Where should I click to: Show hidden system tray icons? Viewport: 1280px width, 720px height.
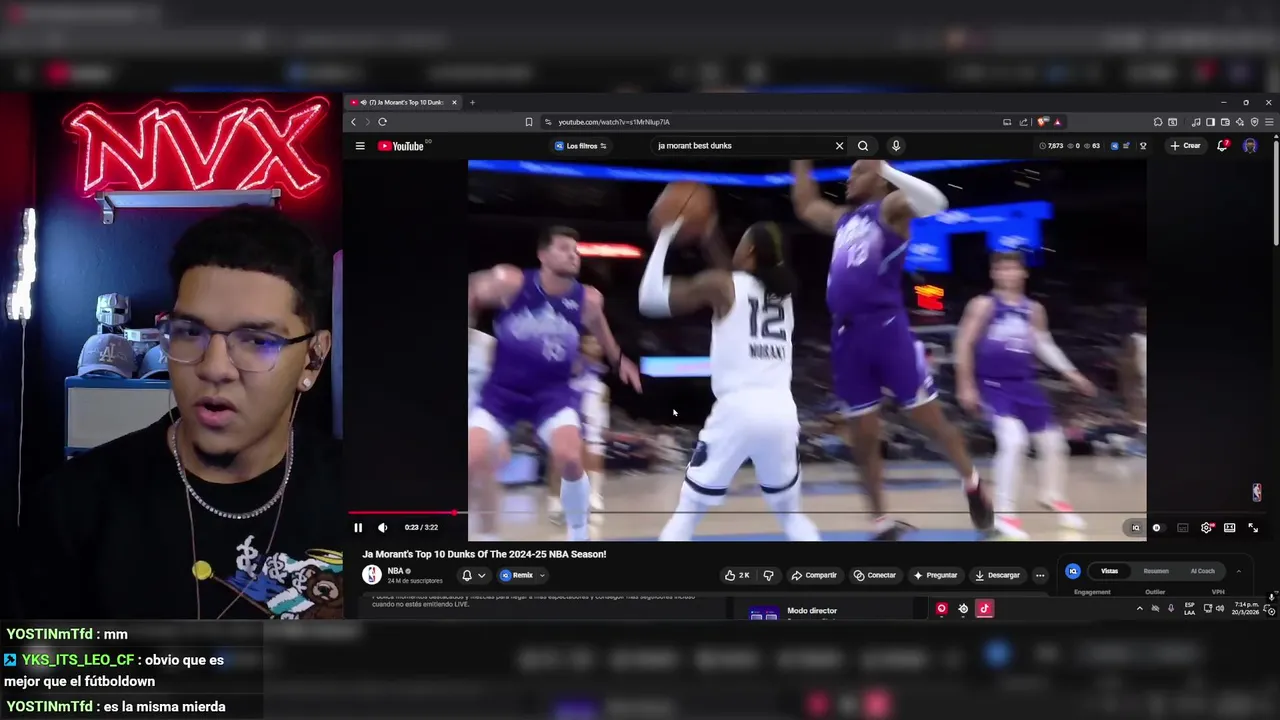1139,608
